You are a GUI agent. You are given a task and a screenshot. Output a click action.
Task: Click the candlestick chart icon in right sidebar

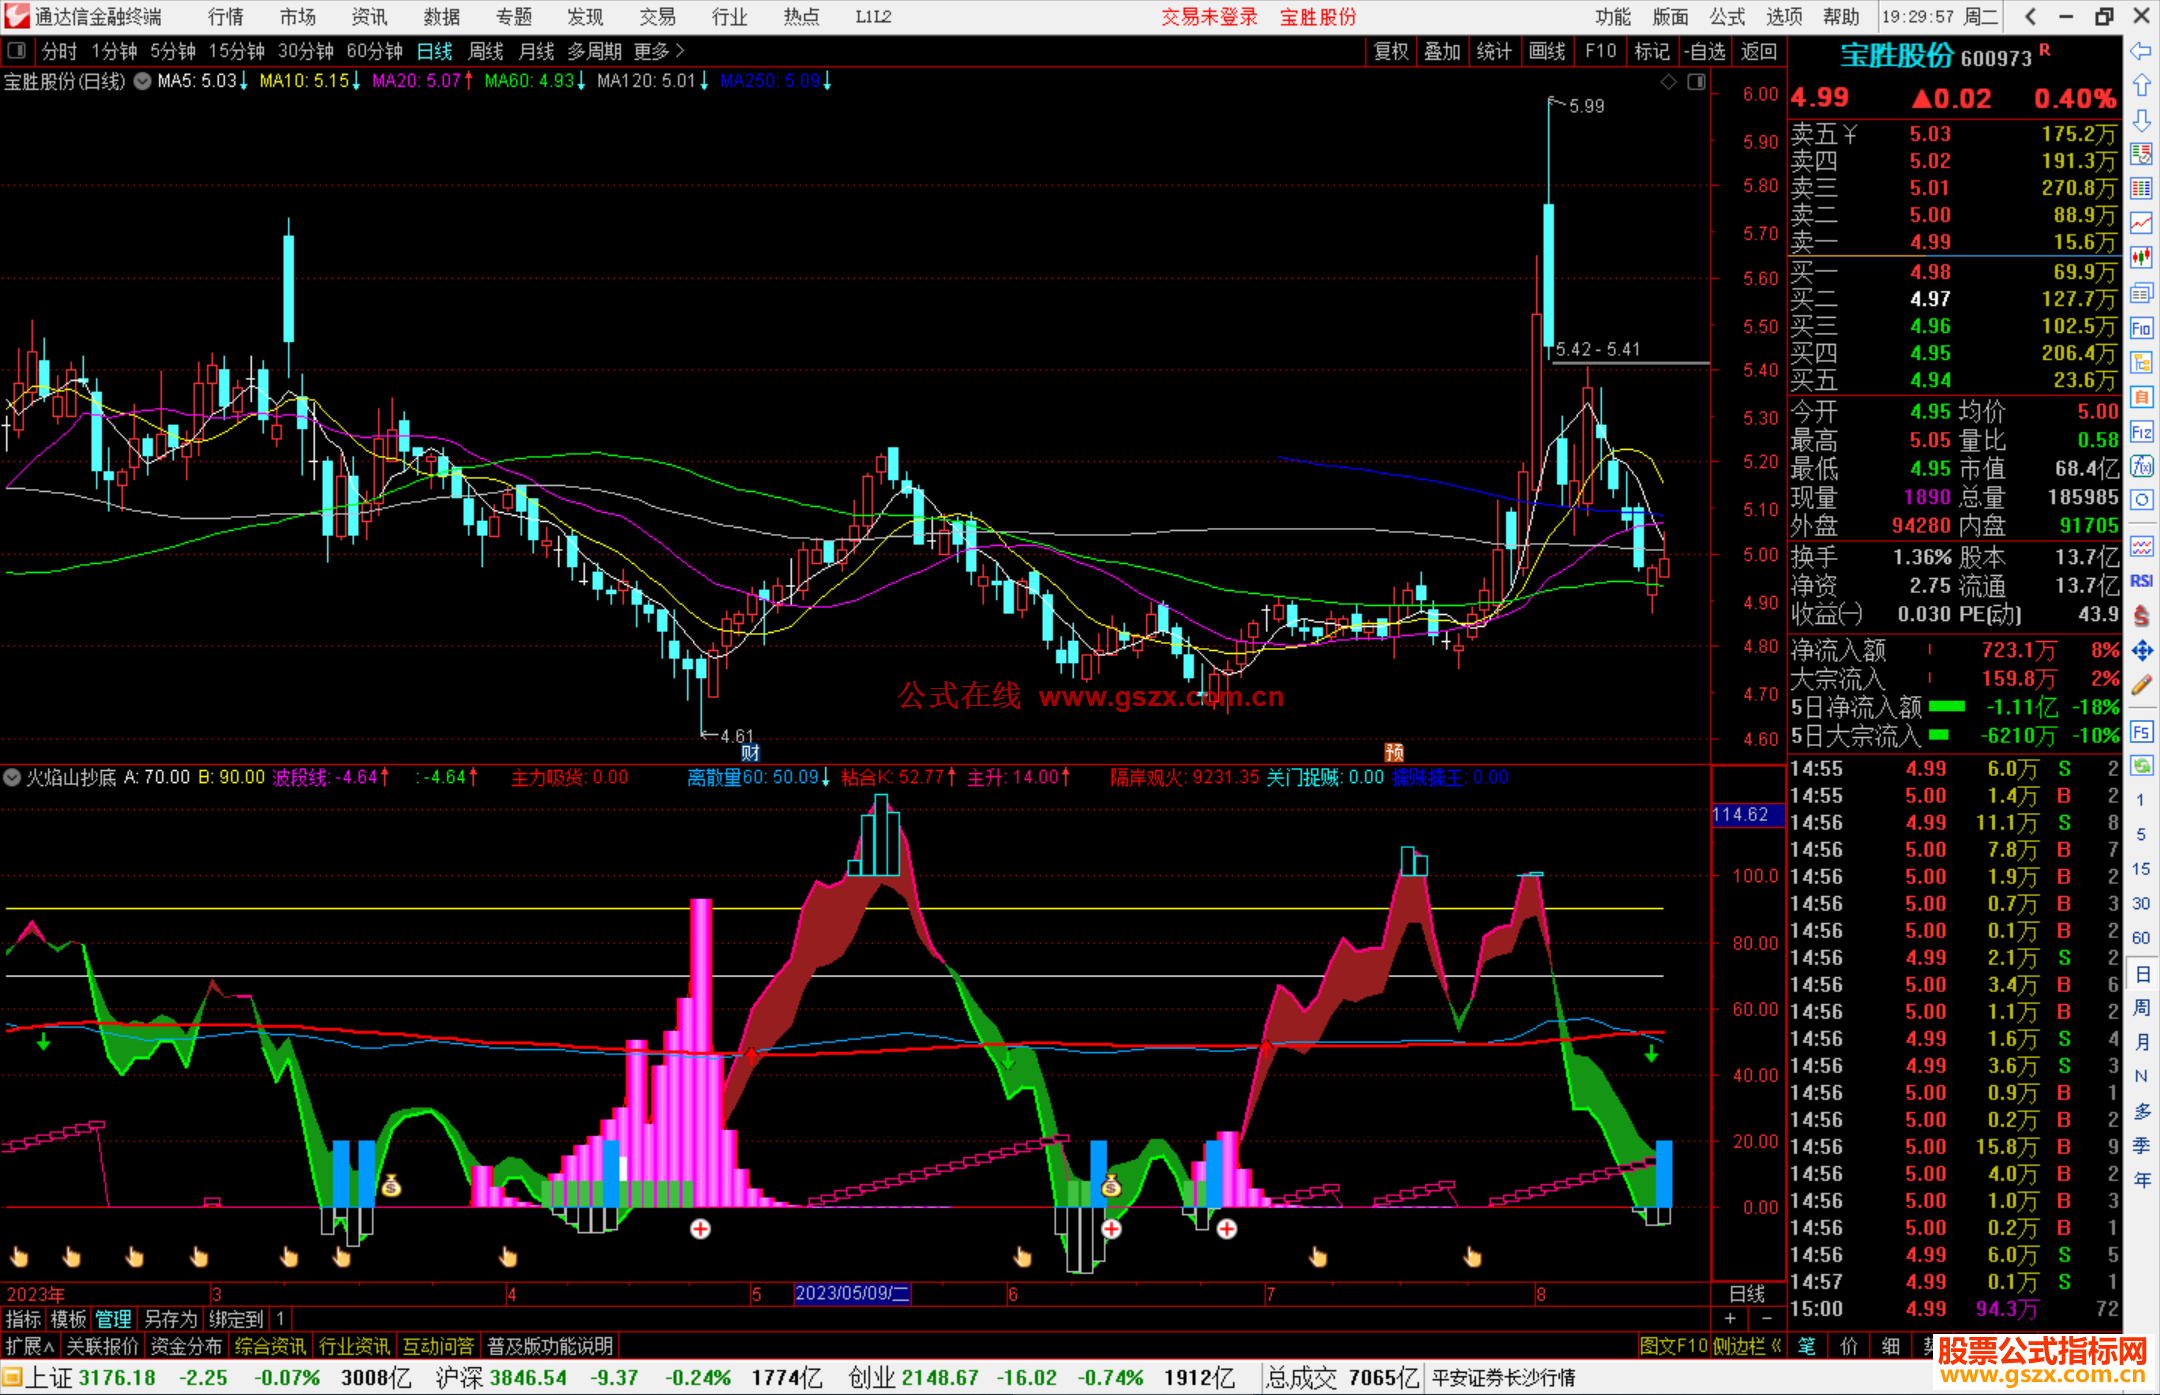point(2141,257)
